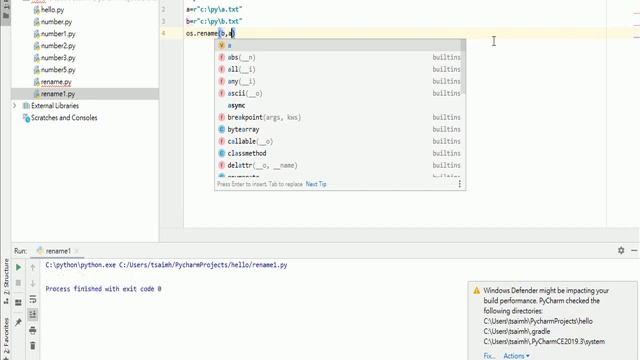The image size is (640, 360).
Task: Click the layout restore icon in Run panel
Action: (18, 303)
